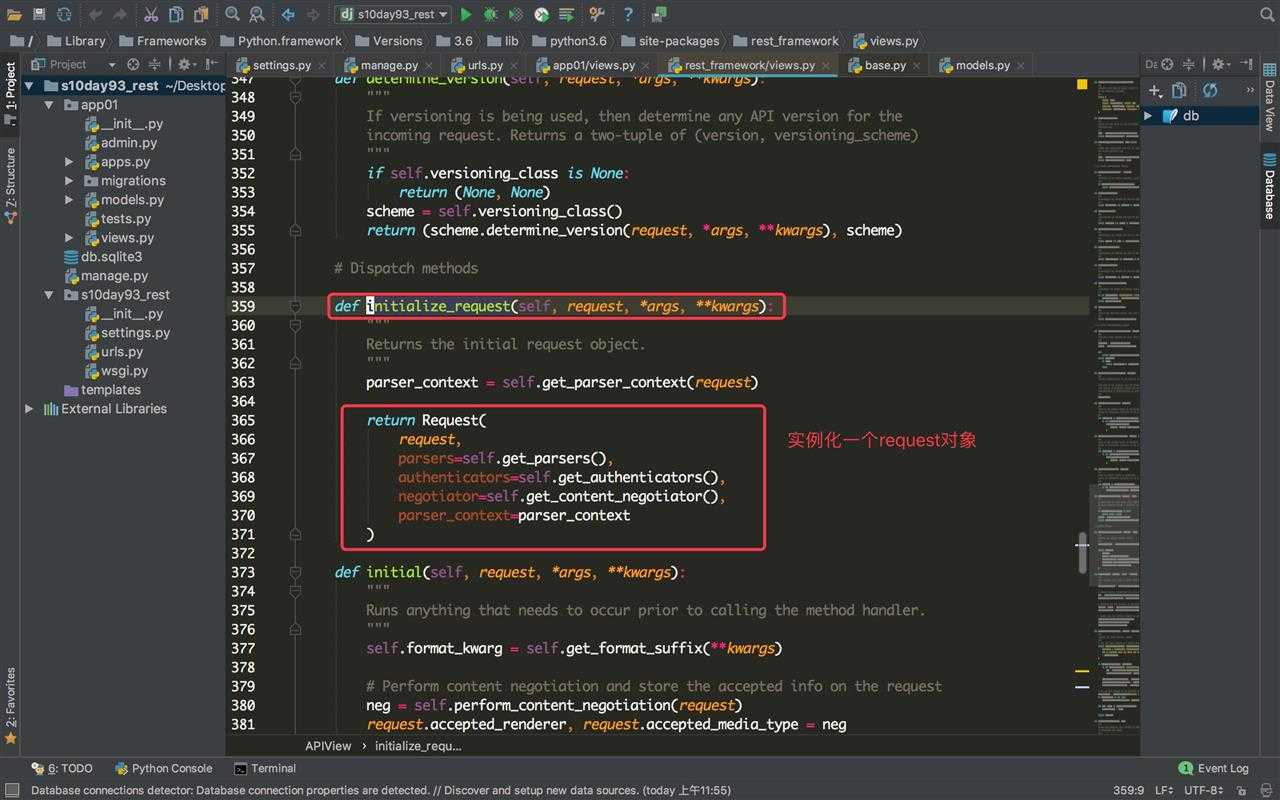The image size is (1280, 800).
Task: Navigate Back with the blue left arrow
Action: (288, 14)
